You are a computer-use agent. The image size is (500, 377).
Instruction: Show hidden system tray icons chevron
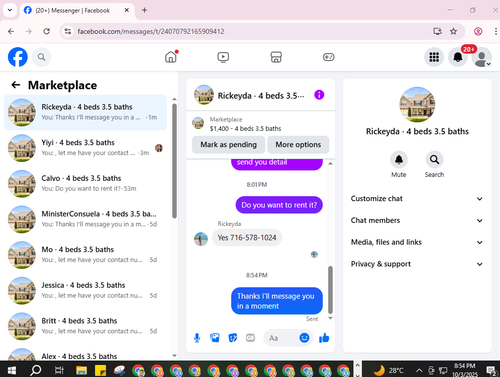pyautogui.click(x=419, y=370)
